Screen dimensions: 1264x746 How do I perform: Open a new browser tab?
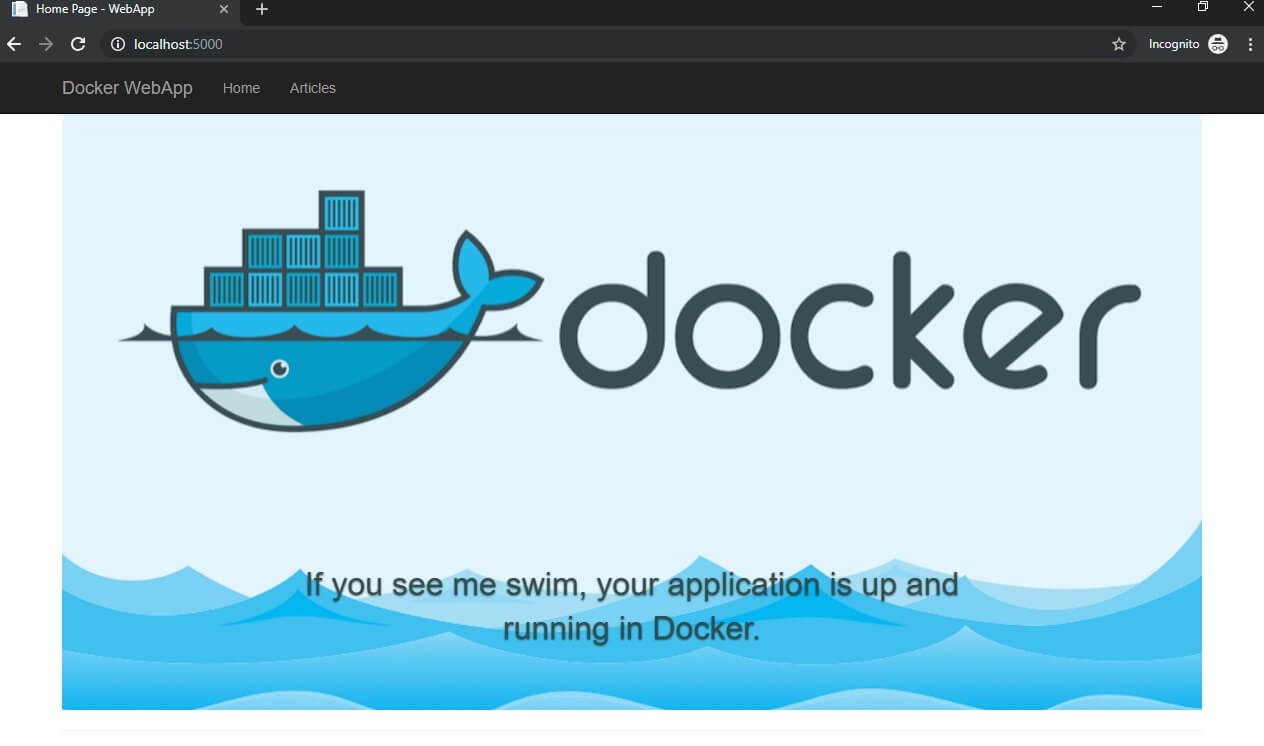(261, 10)
